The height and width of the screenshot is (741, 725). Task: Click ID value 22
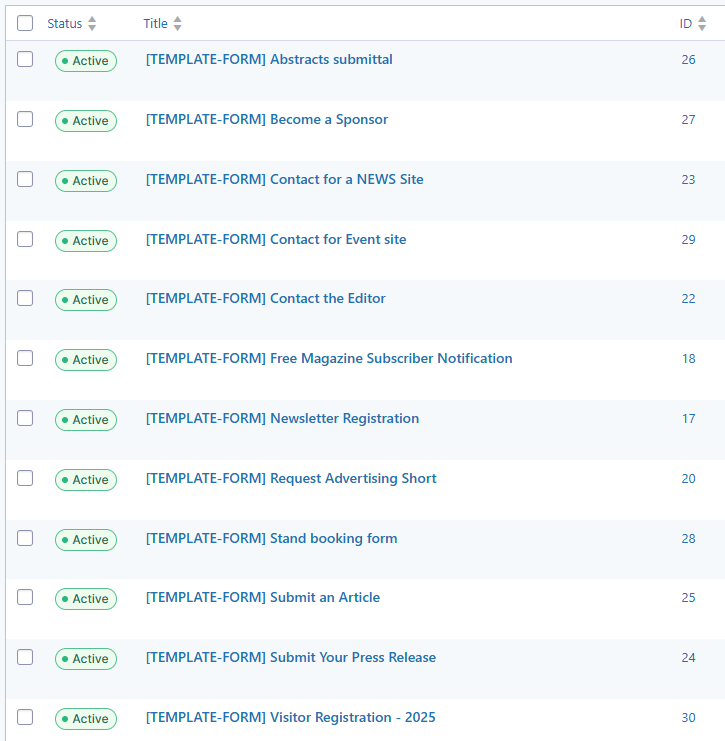point(689,299)
